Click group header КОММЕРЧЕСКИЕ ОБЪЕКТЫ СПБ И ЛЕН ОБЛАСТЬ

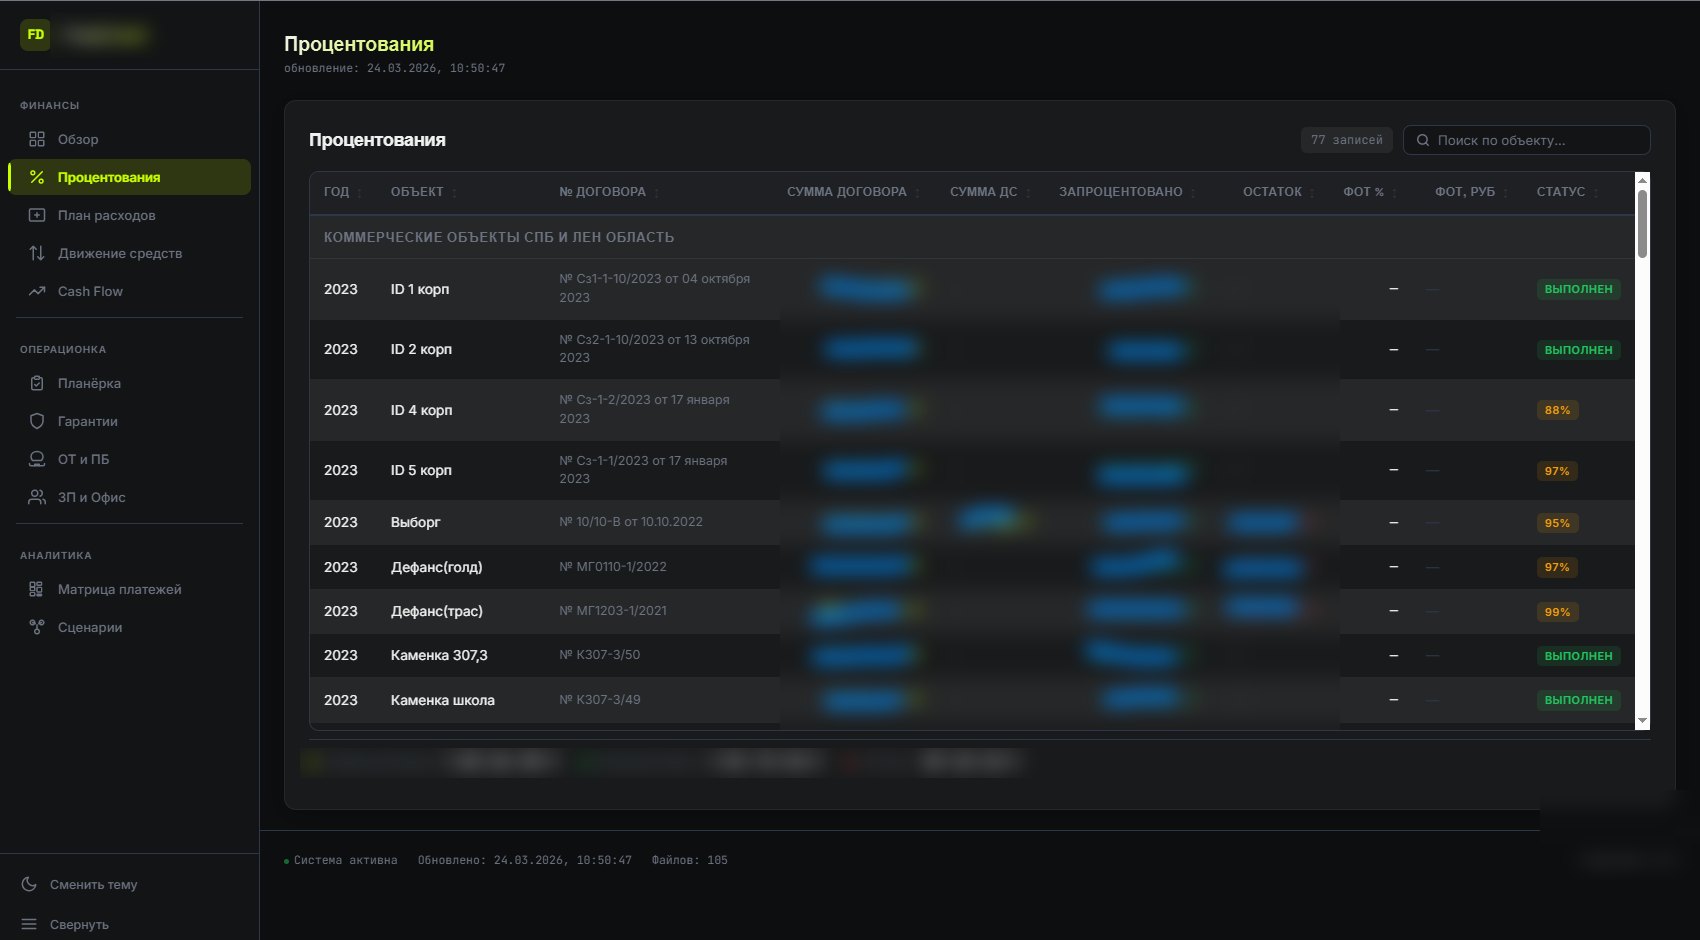click(499, 237)
